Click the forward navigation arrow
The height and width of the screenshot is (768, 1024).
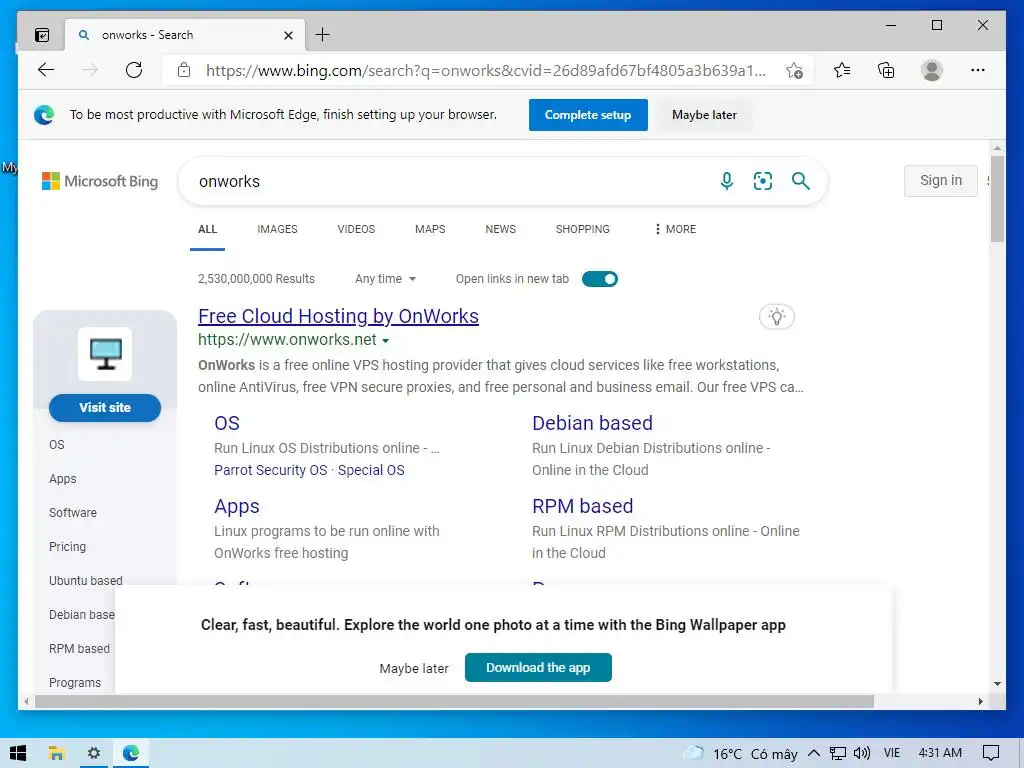(90, 70)
